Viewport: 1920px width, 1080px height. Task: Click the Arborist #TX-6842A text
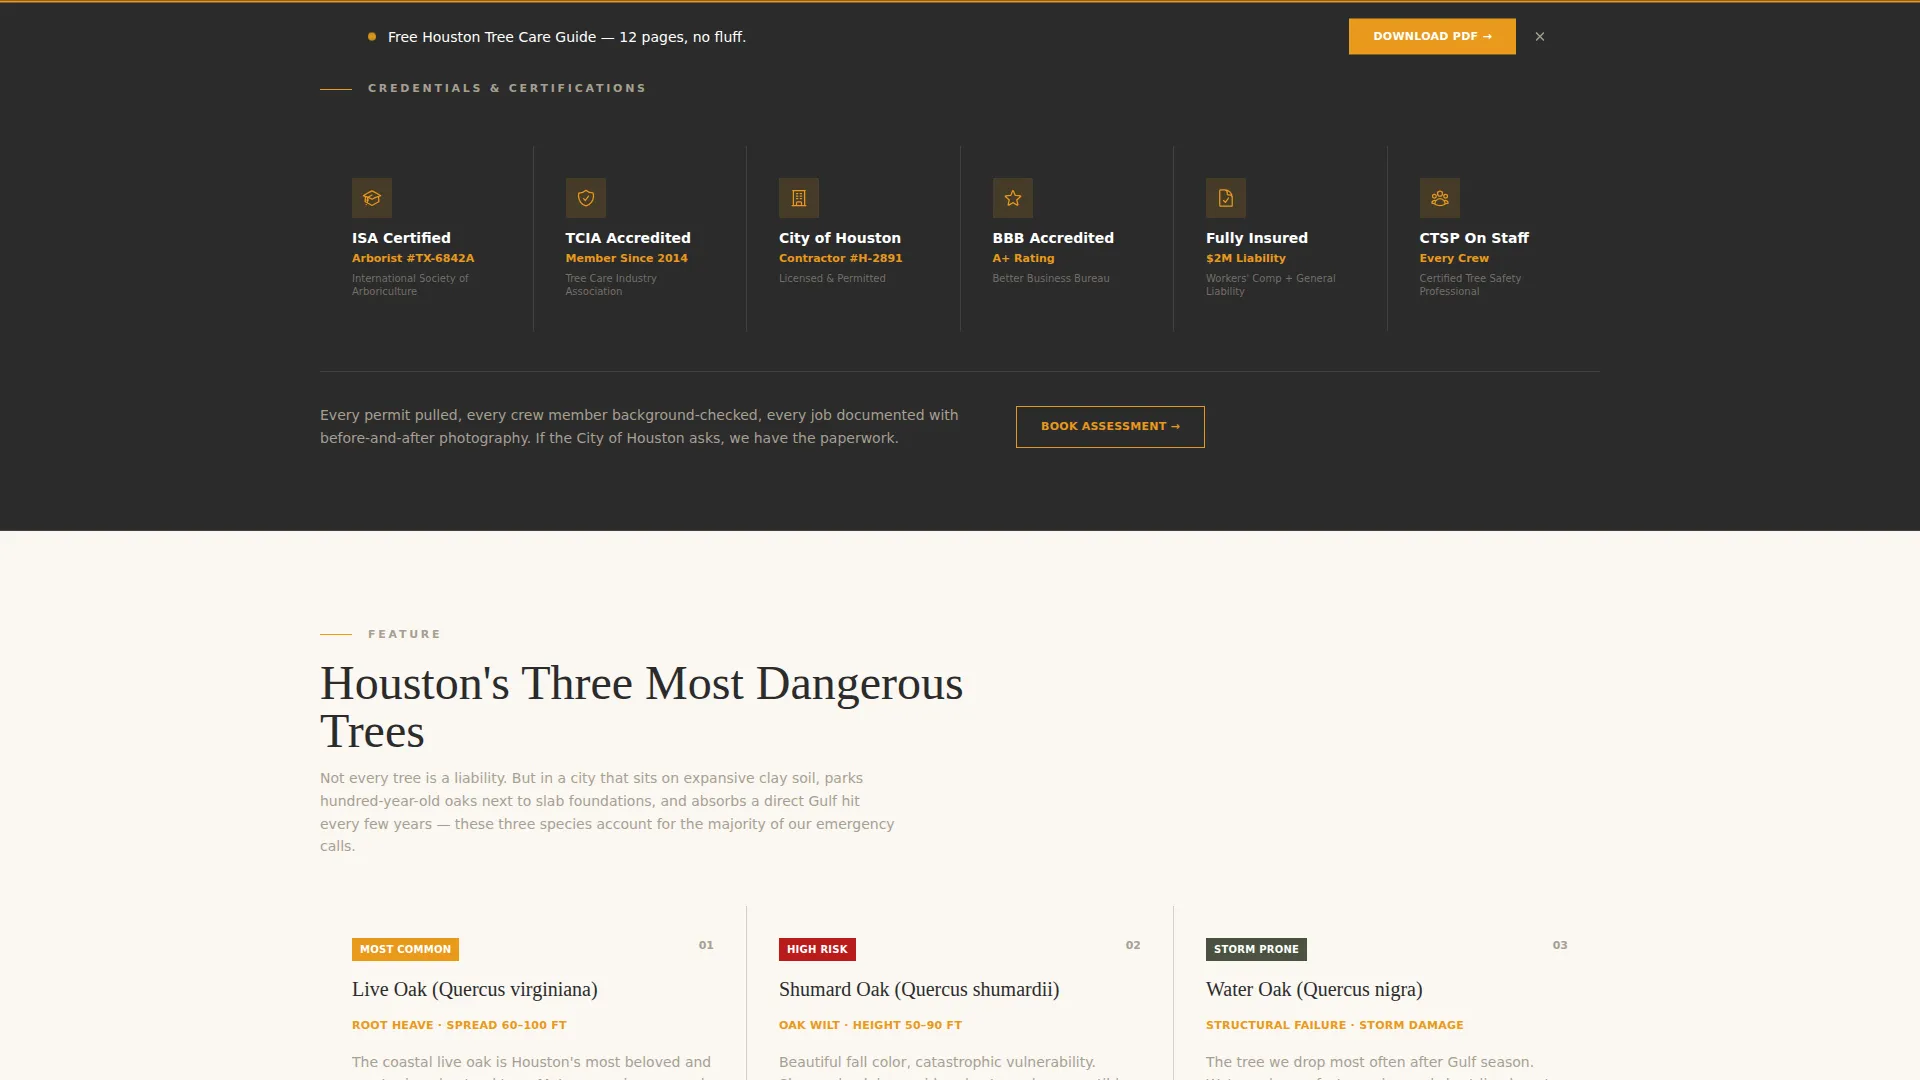[x=413, y=258]
